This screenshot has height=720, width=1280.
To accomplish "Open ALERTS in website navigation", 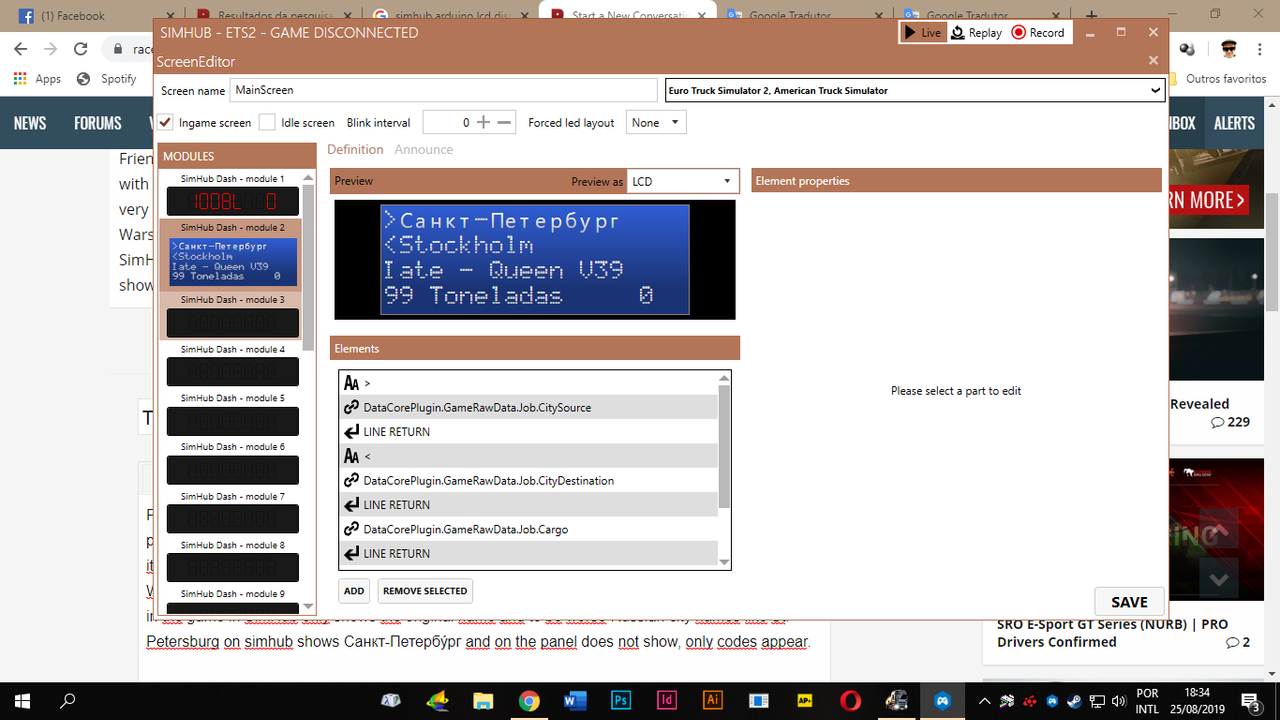I will pyautogui.click(x=1234, y=123).
